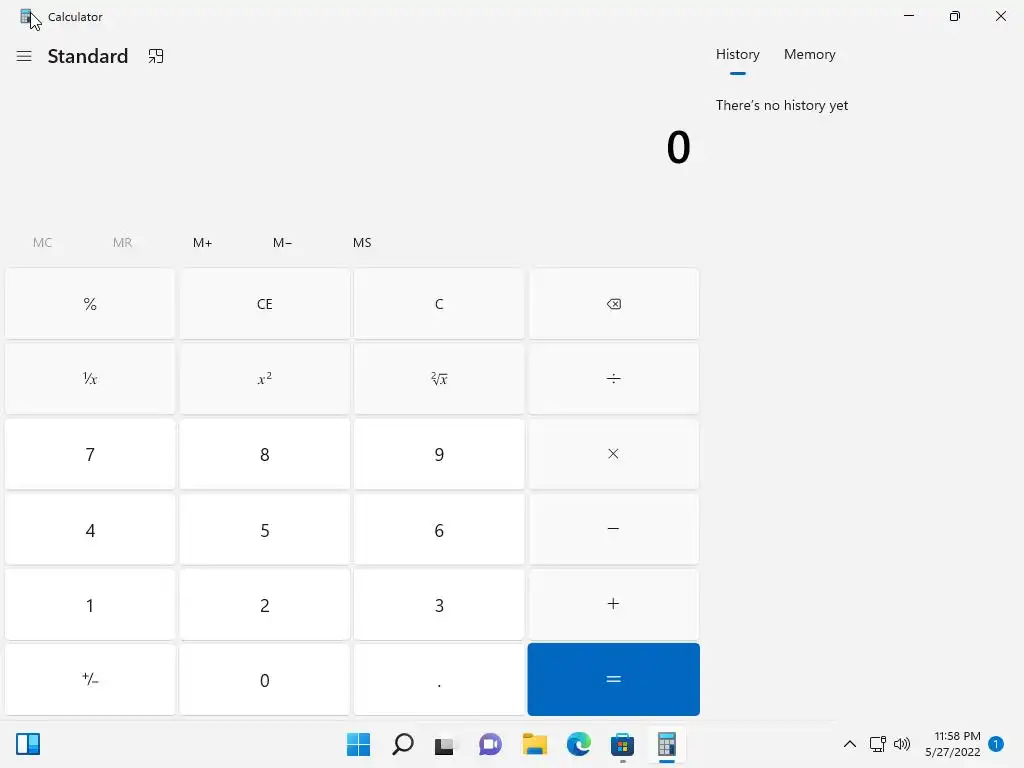The height and width of the screenshot is (768, 1024).
Task: Click the number 7 key
Action: (90, 454)
